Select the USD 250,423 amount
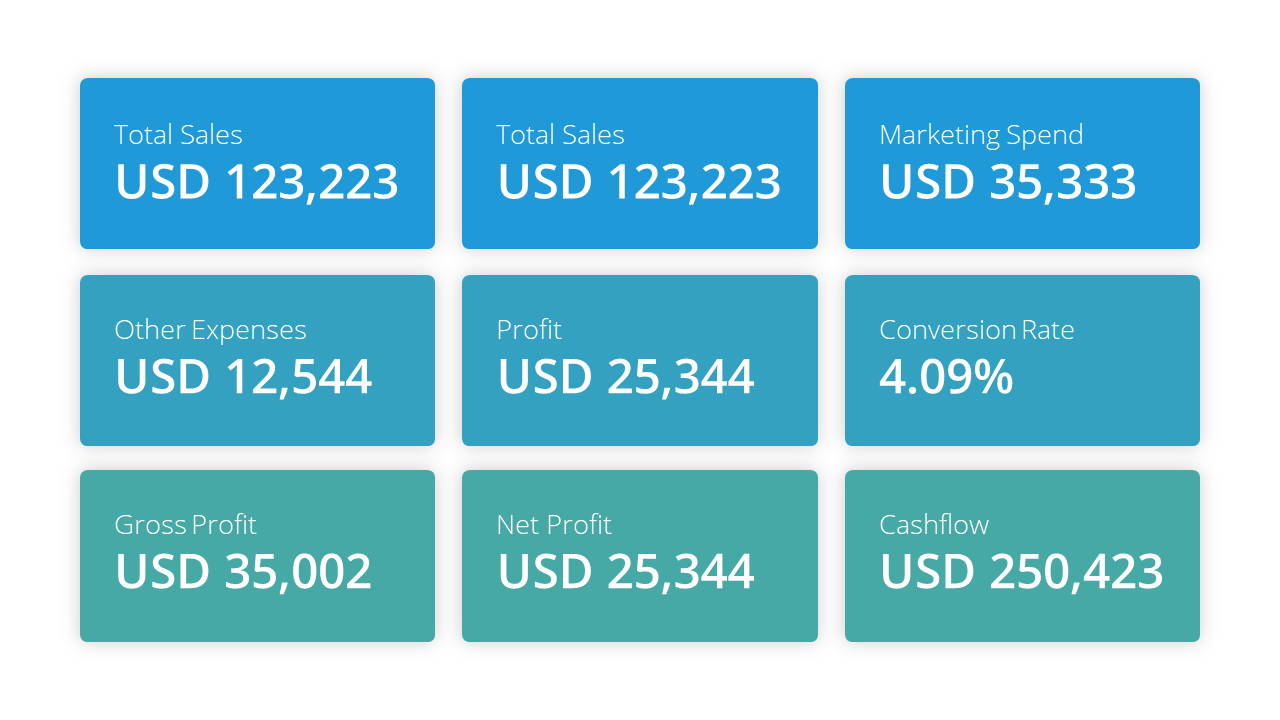This screenshot has height=720, width=1280. click(1022, 572)
